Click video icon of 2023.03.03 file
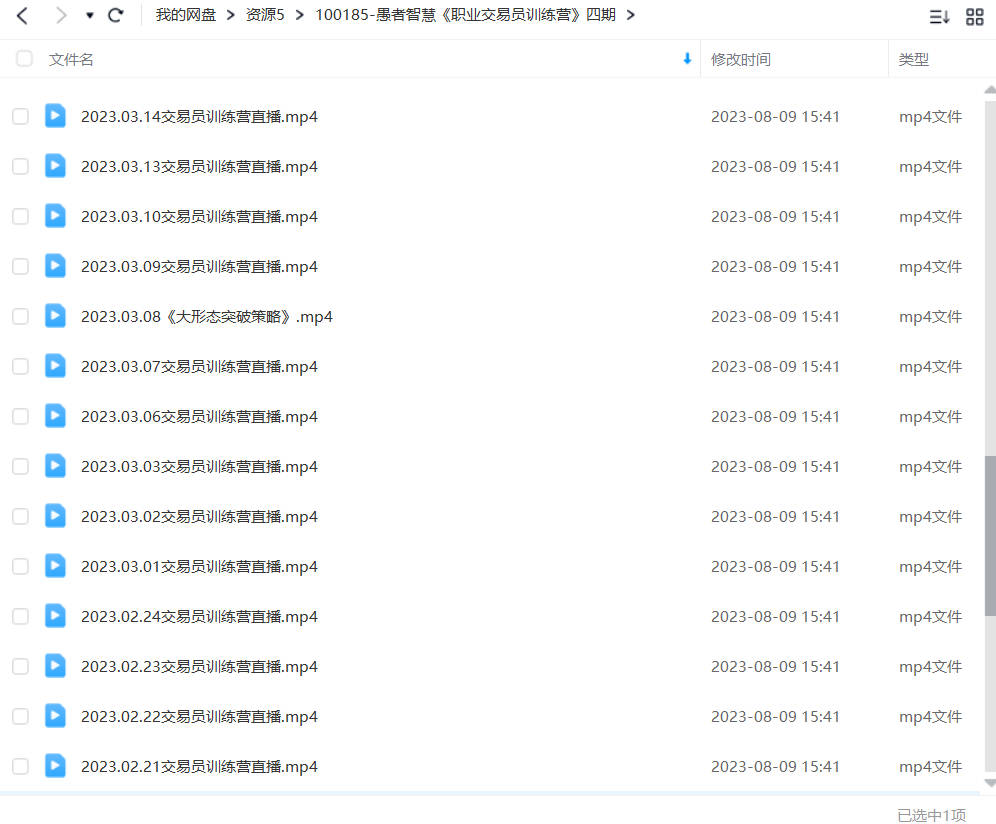The image size is (996, 824). (55, 466)
